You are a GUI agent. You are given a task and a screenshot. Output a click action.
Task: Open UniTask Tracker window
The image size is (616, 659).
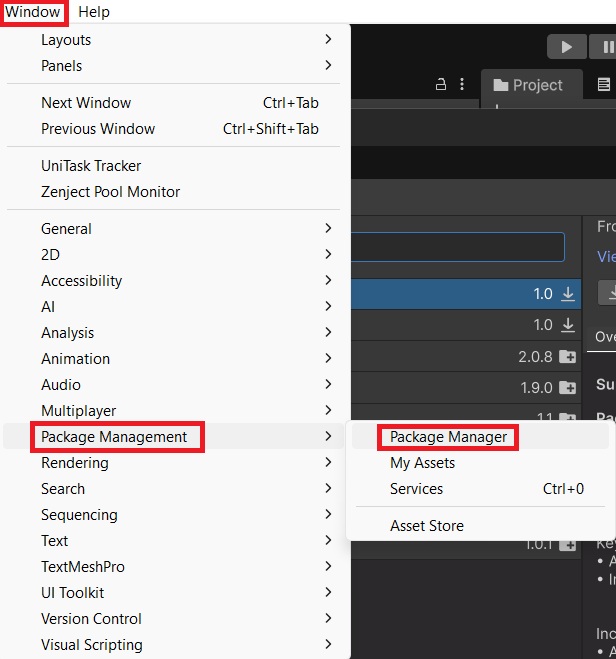pos(91,166)
